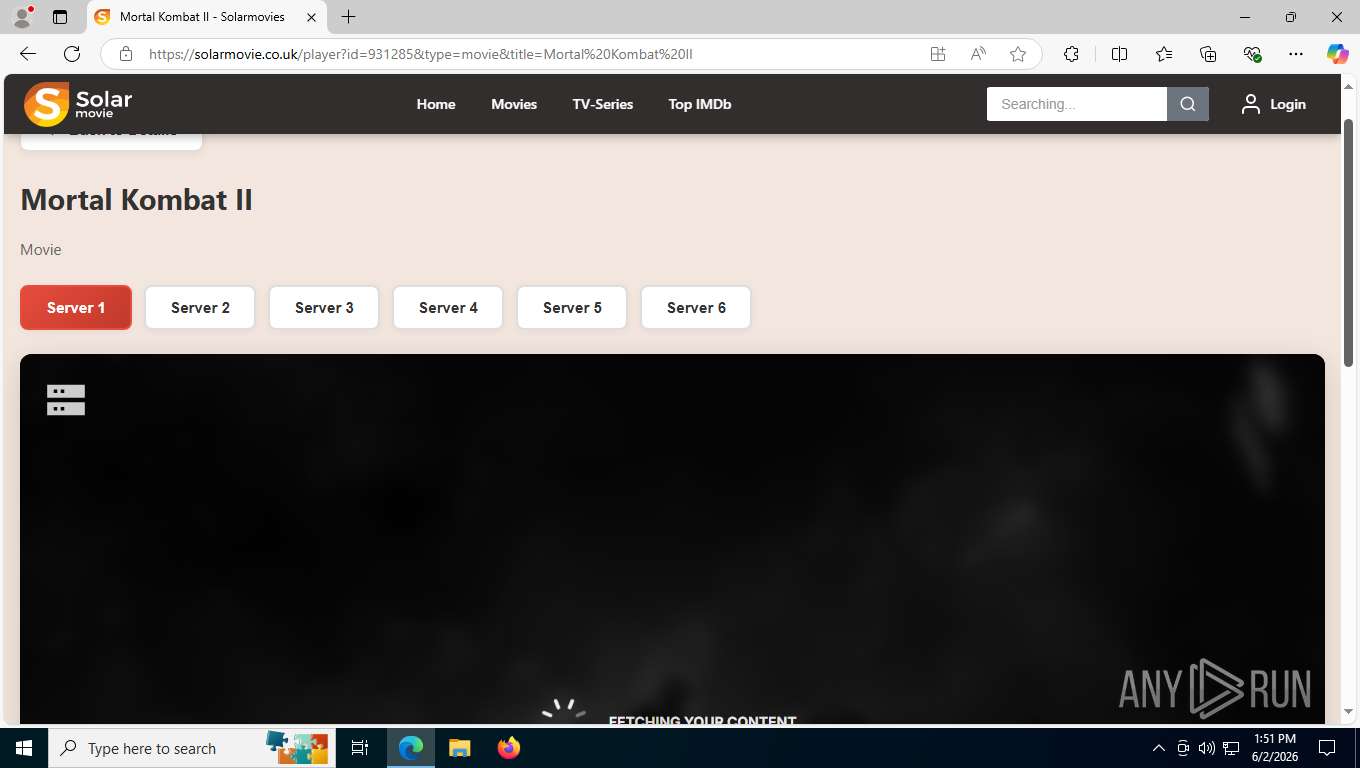Click the magnifier search button
The width and height of the screenshot is (1360, 768).
1188,104
